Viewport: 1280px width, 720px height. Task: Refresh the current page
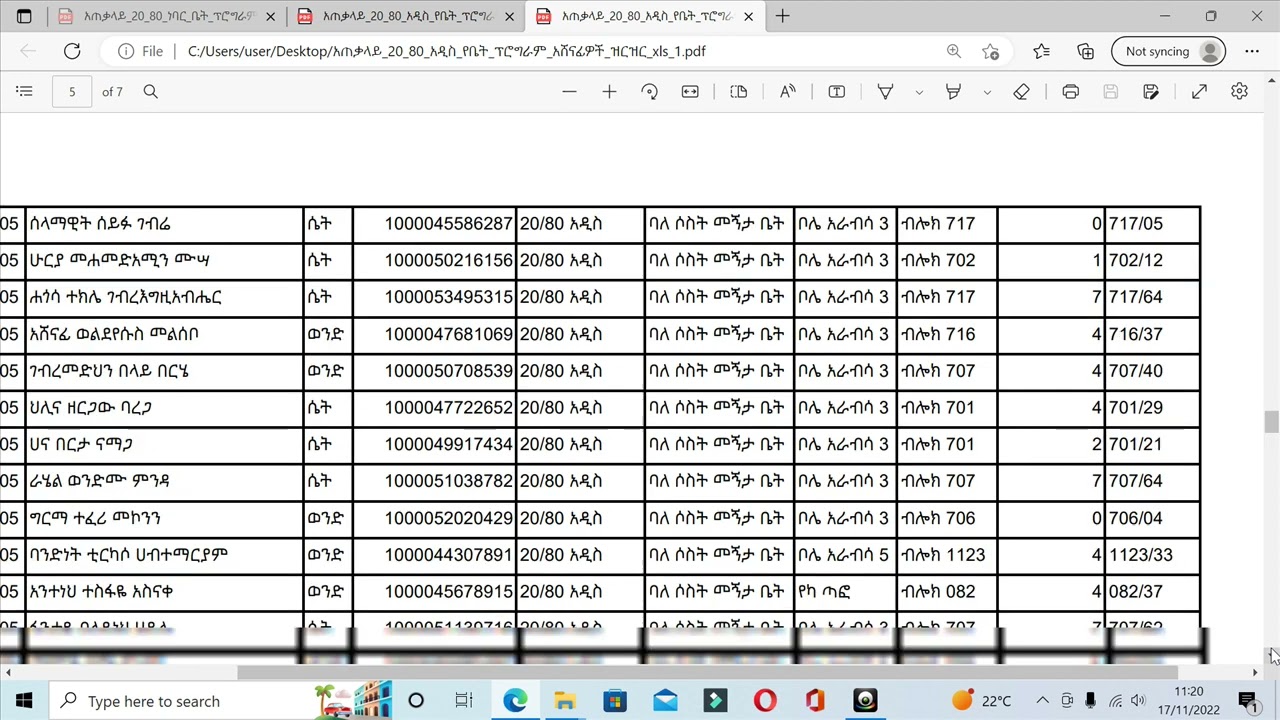72,51
